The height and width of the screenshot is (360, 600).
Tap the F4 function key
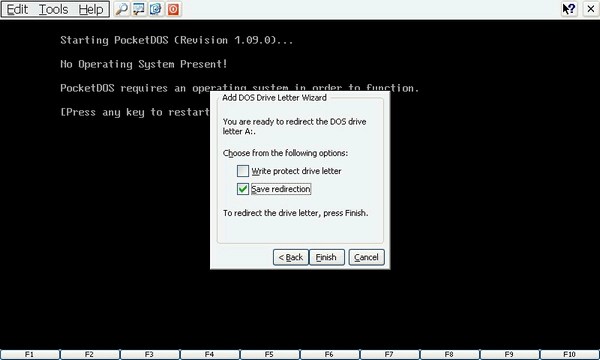point(210,355)
